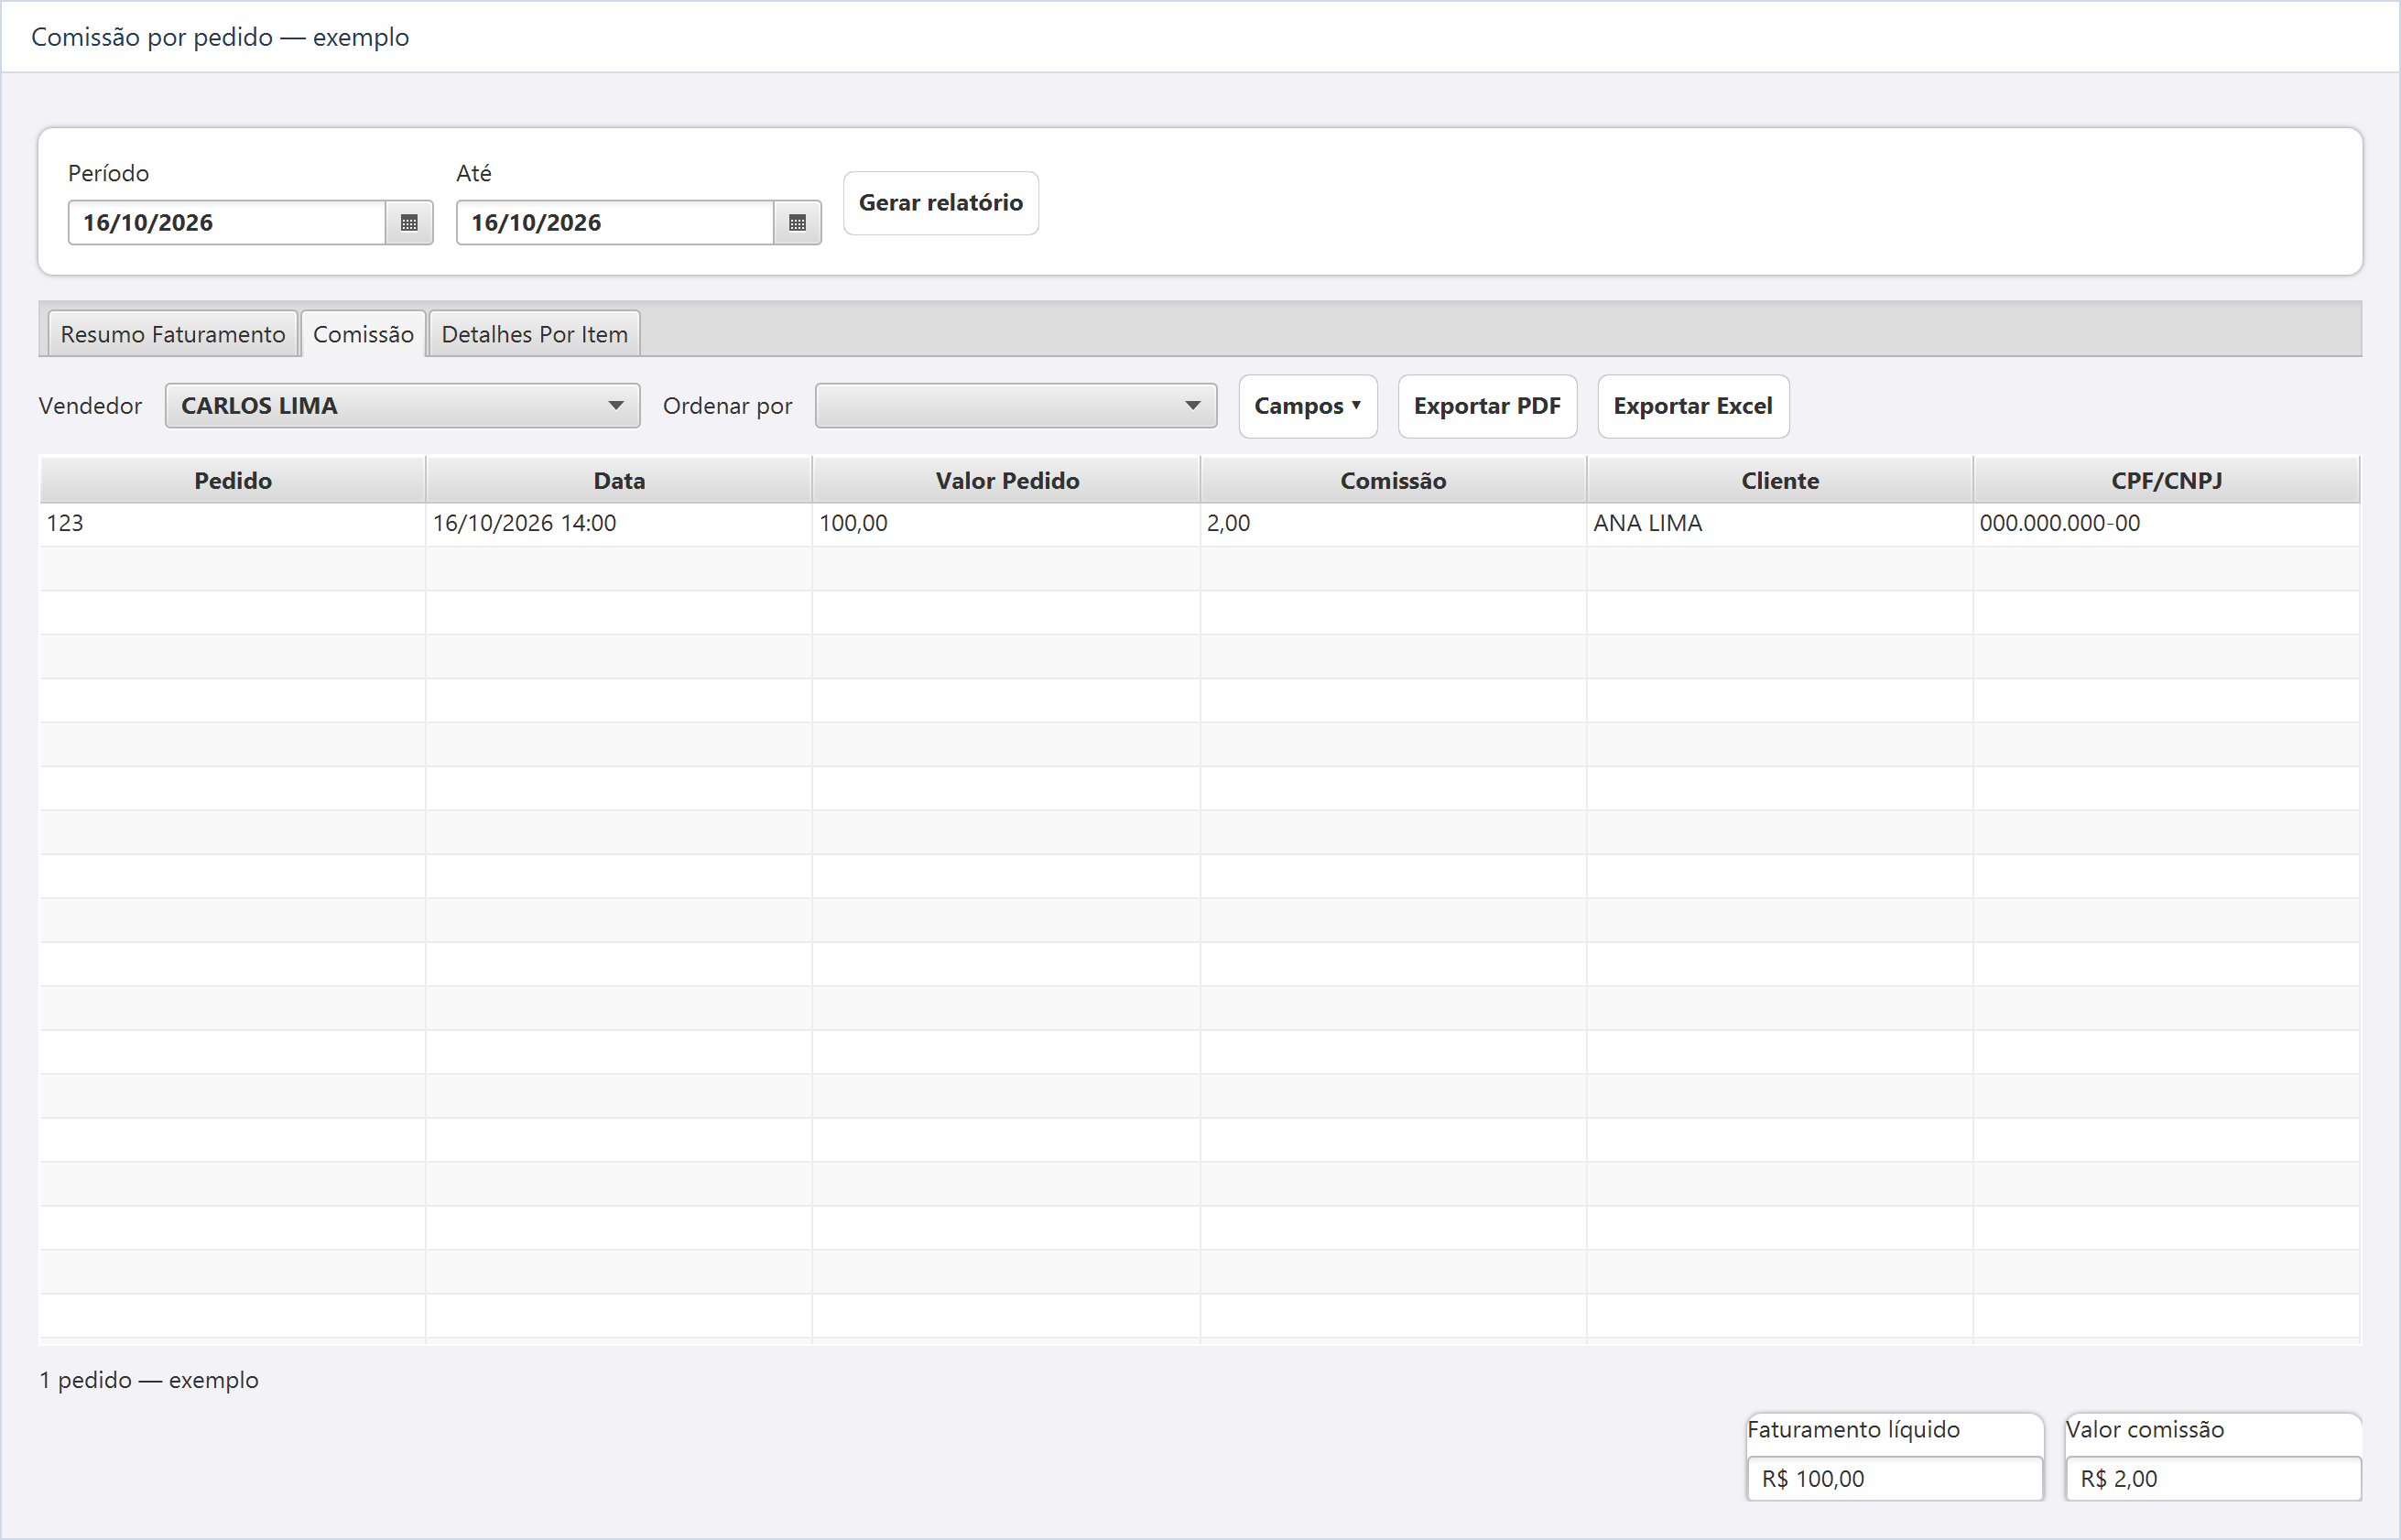Select order number 123 cell
The image size is (2401, 1540).
coord(233,524)
